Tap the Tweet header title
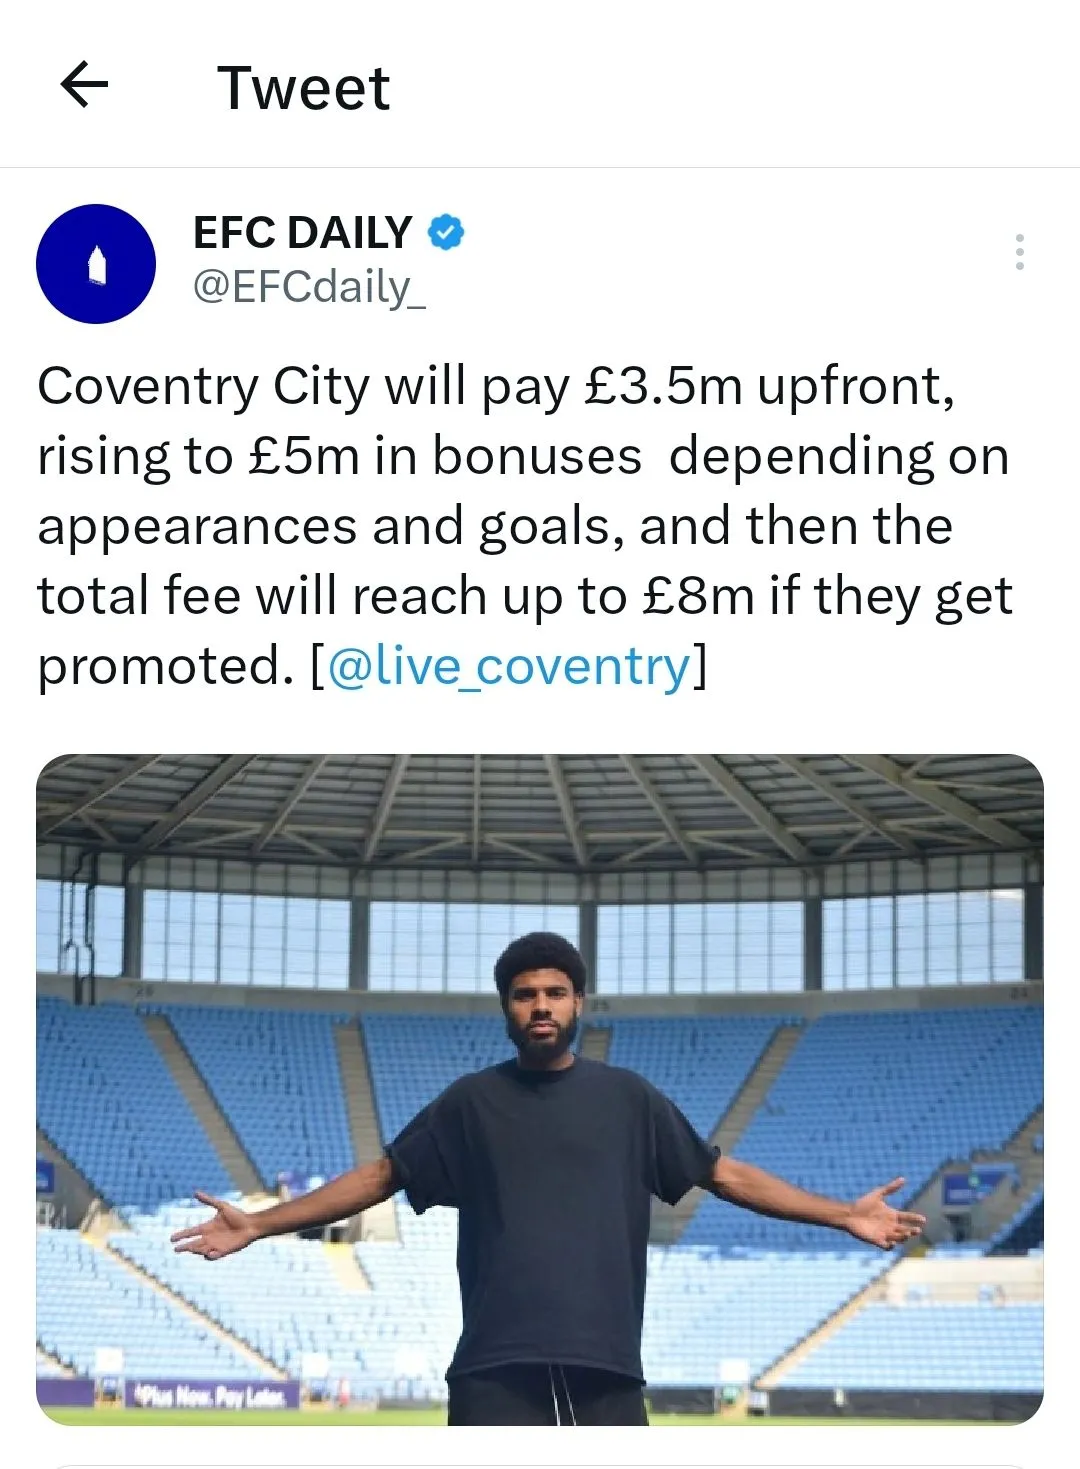 [x=303, y=87]
